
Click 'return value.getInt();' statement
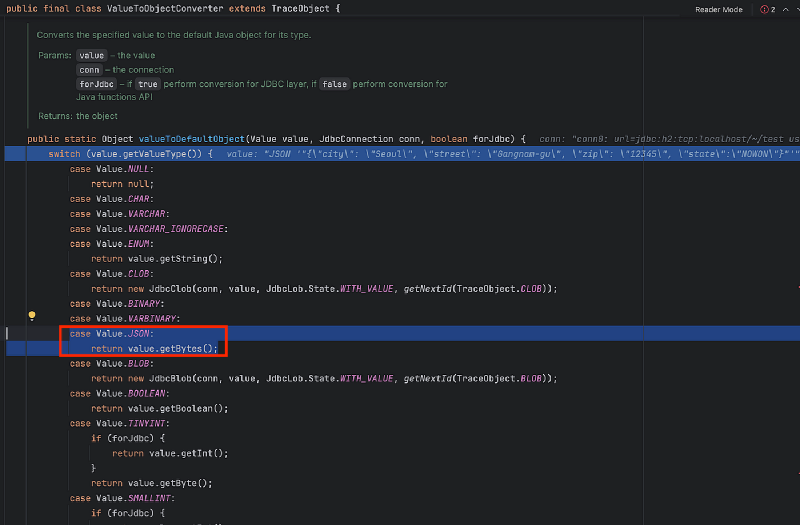170,453
